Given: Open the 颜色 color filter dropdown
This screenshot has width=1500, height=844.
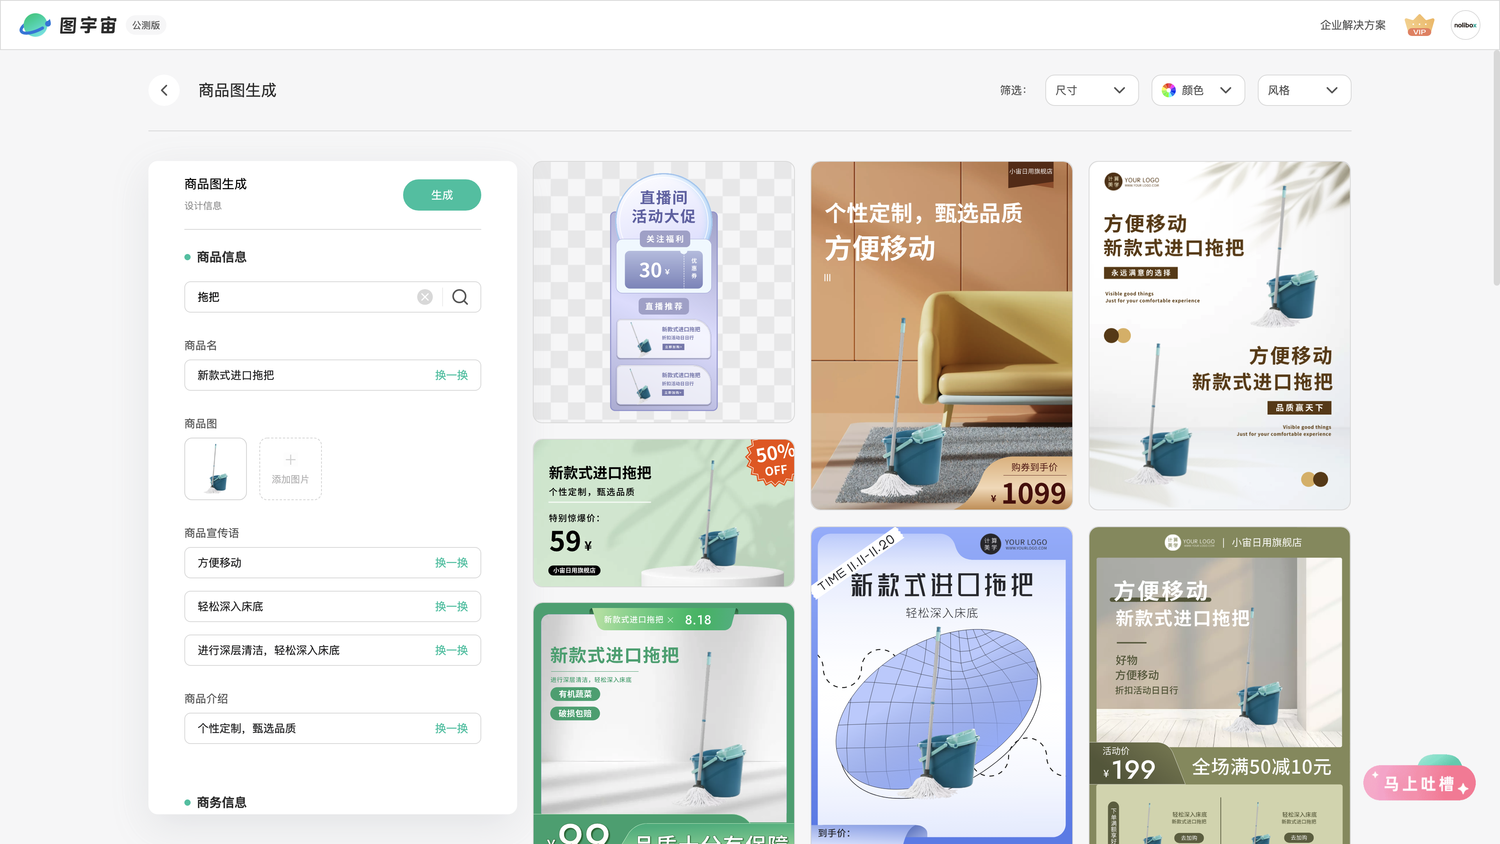Looking at the screenshot, I should (1198, 90).
